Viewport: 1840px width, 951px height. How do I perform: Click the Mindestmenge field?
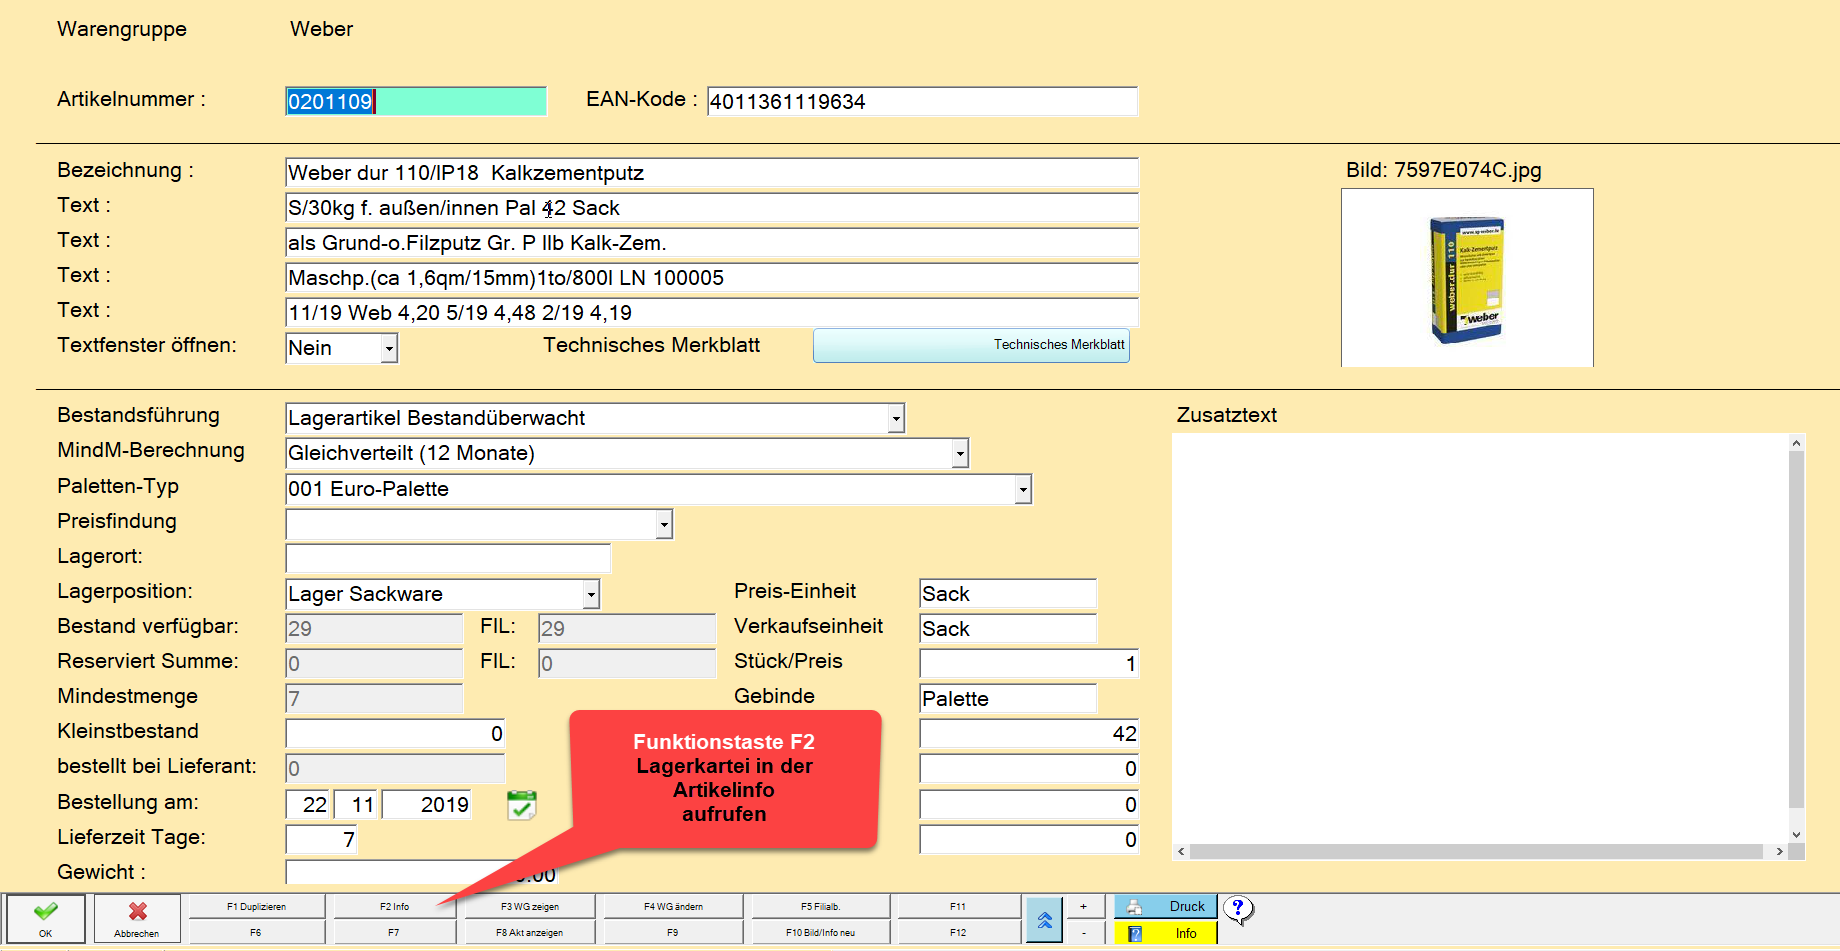374,698
